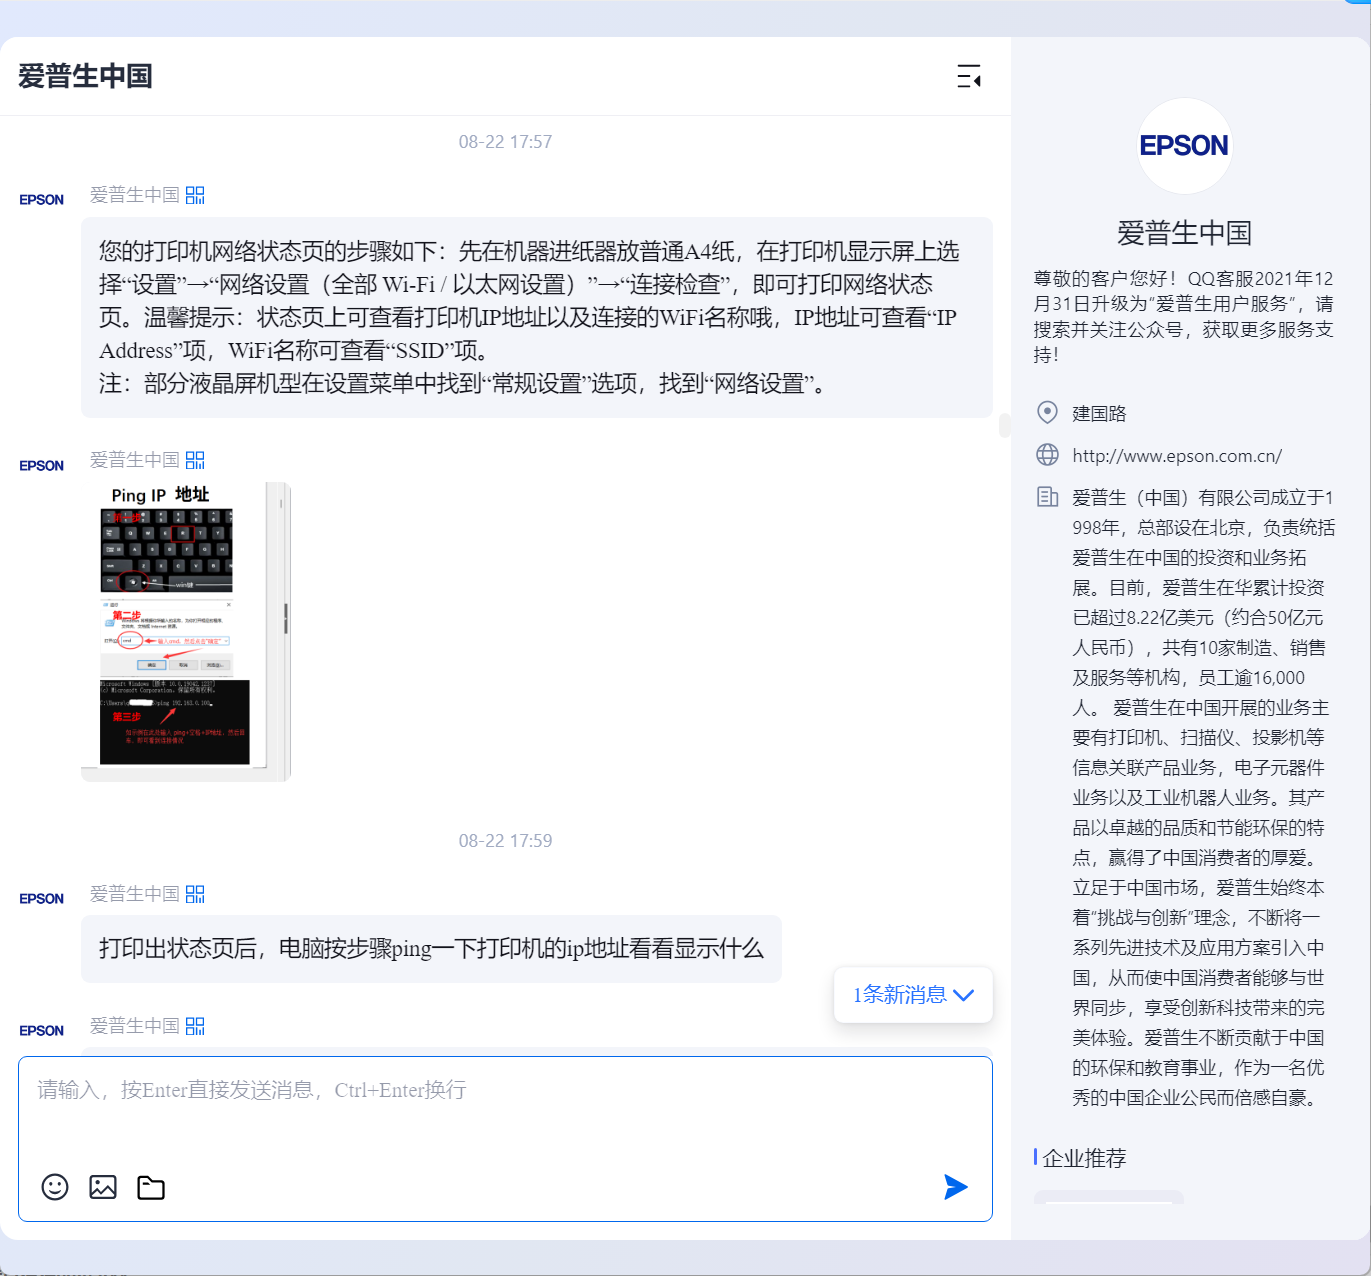This screenshot has width=1371, height=1276.
Task: Click the company description paragraph
Action: pyautogui.click(x=1203, y=797)
